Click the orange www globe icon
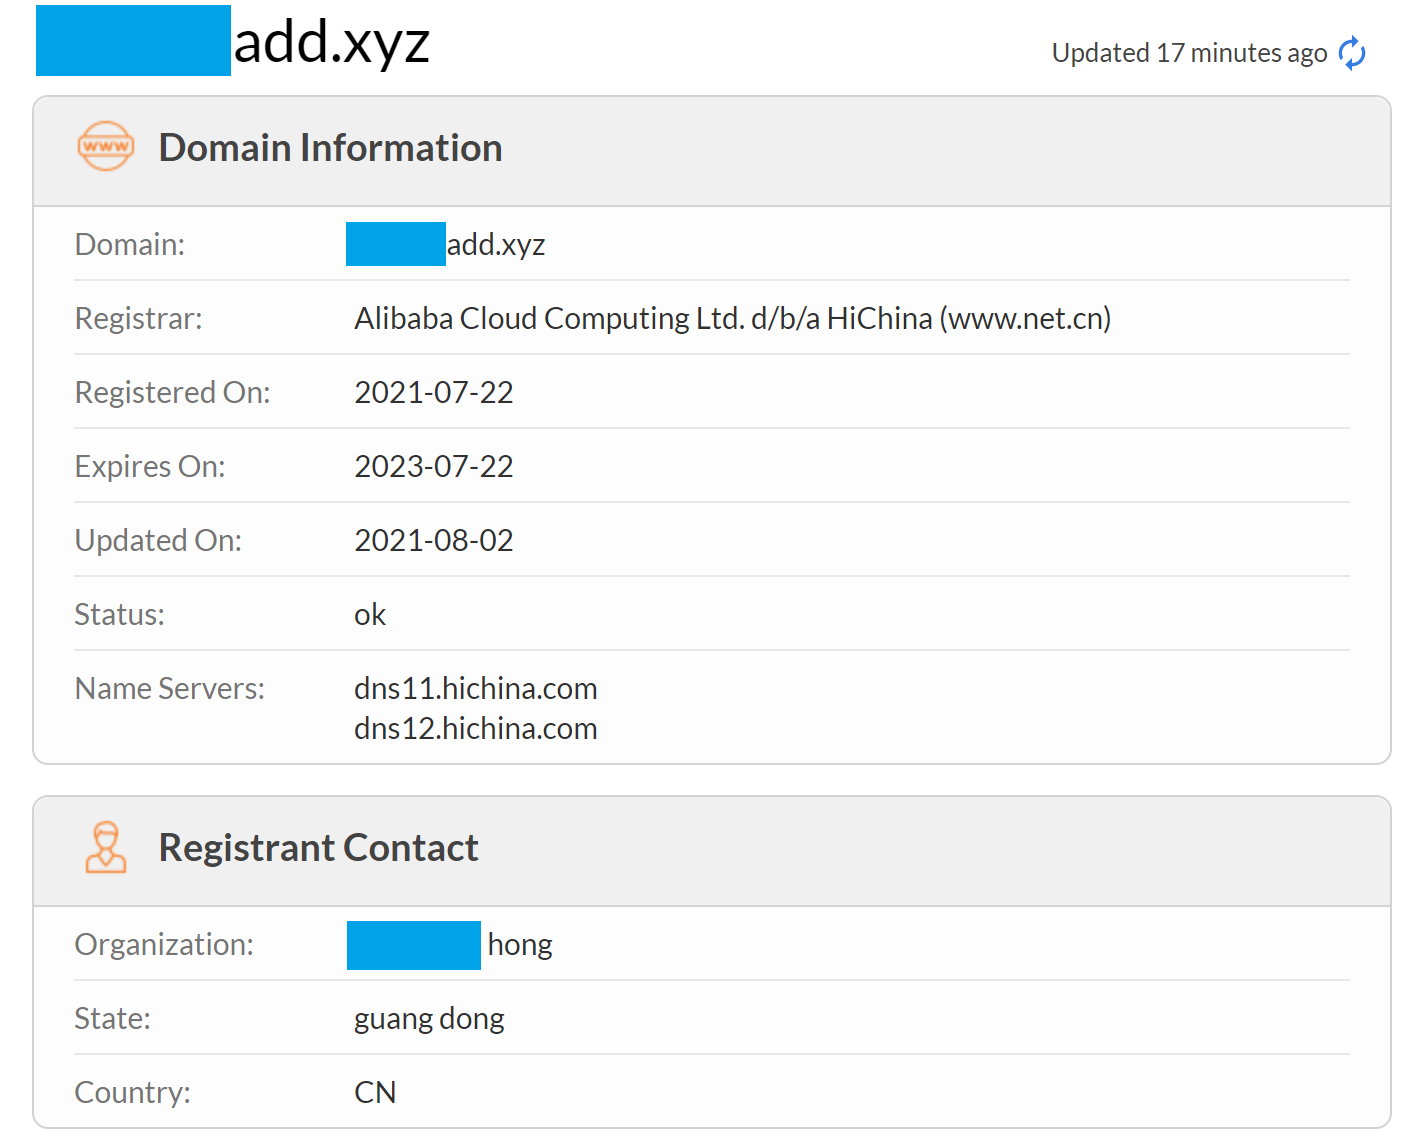This screenshot has height=1141, width=1415. point(105,146)
